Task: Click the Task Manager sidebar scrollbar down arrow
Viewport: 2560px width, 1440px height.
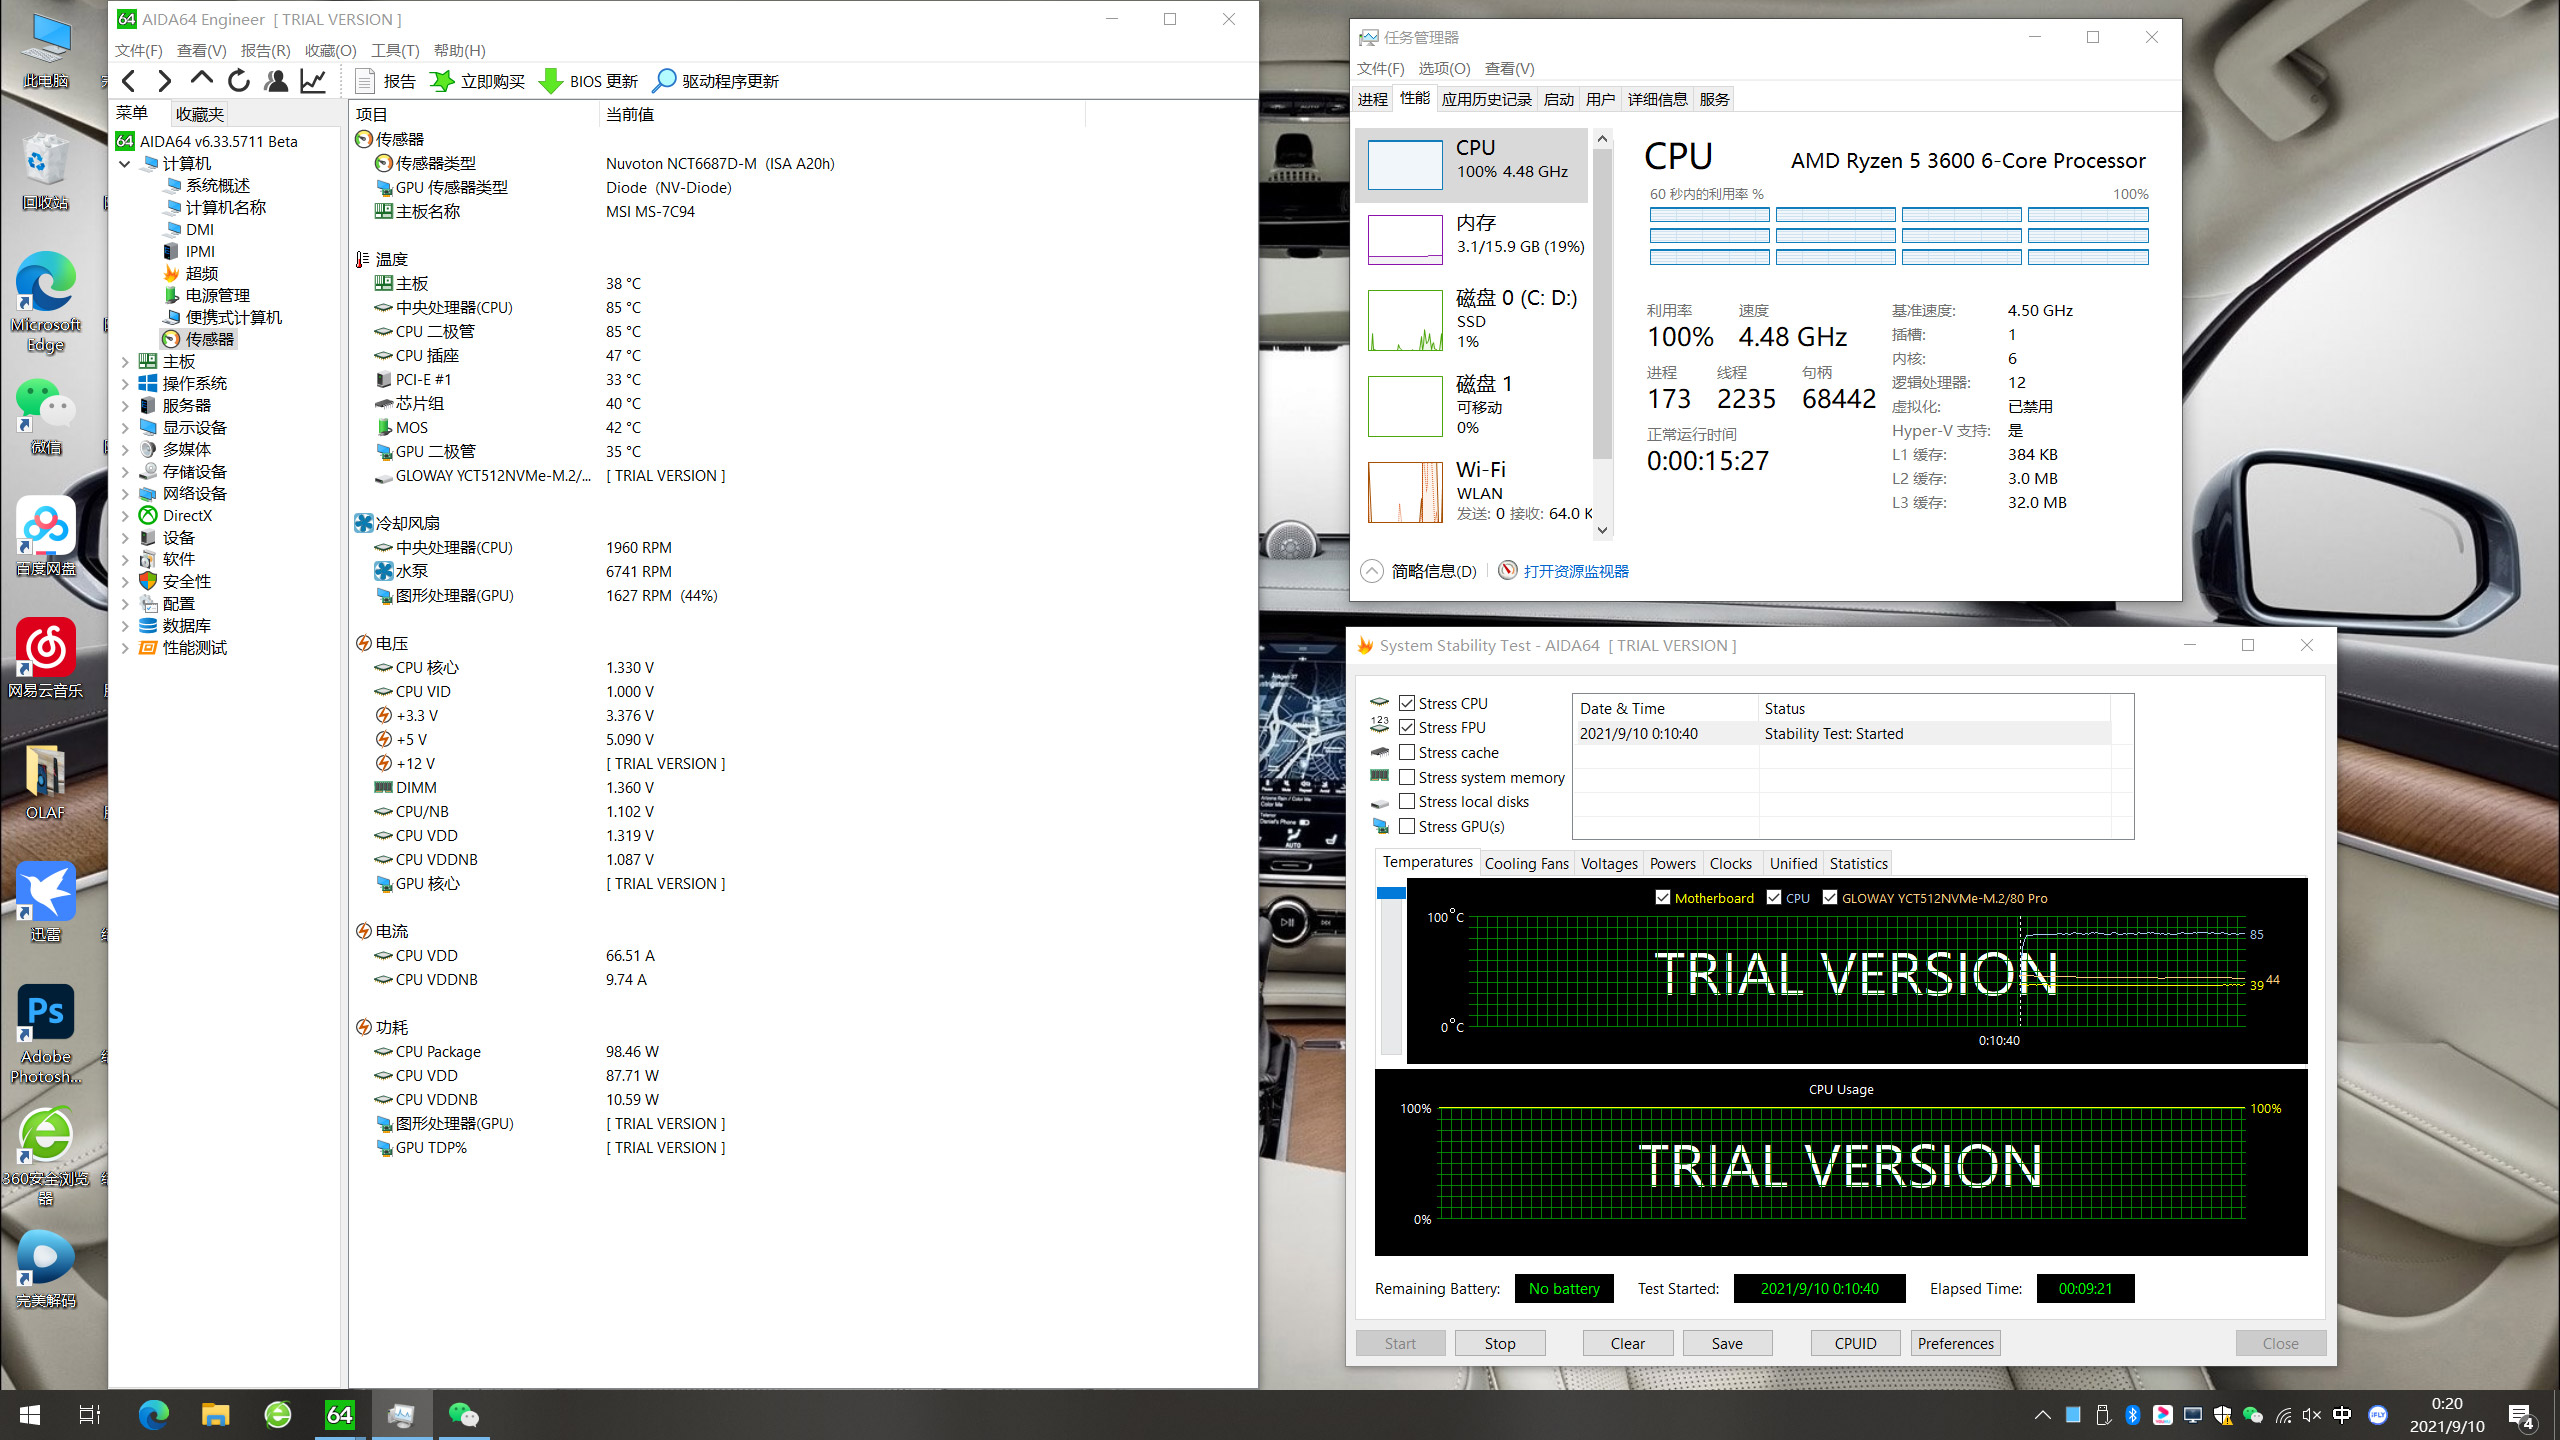Action: (1603, 530)
